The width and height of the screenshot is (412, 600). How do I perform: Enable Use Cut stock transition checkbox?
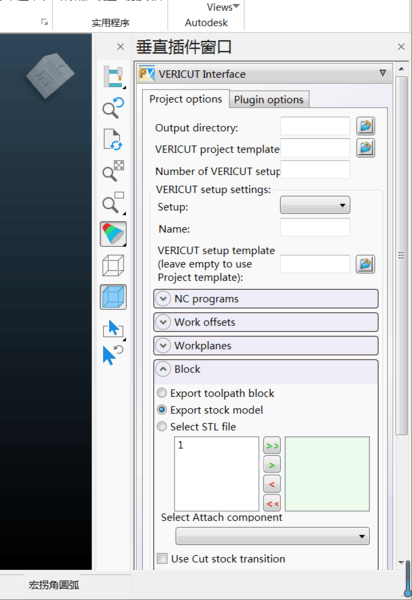click(x=162, y=558)
